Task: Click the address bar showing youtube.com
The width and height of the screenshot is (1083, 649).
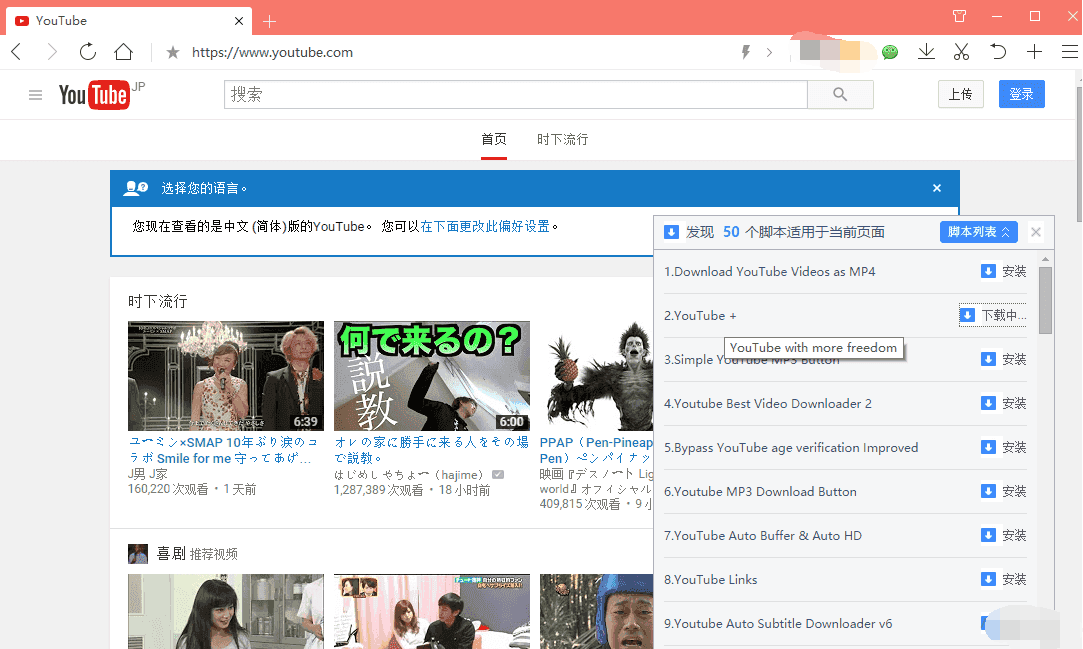Action: tap(272, 52)
